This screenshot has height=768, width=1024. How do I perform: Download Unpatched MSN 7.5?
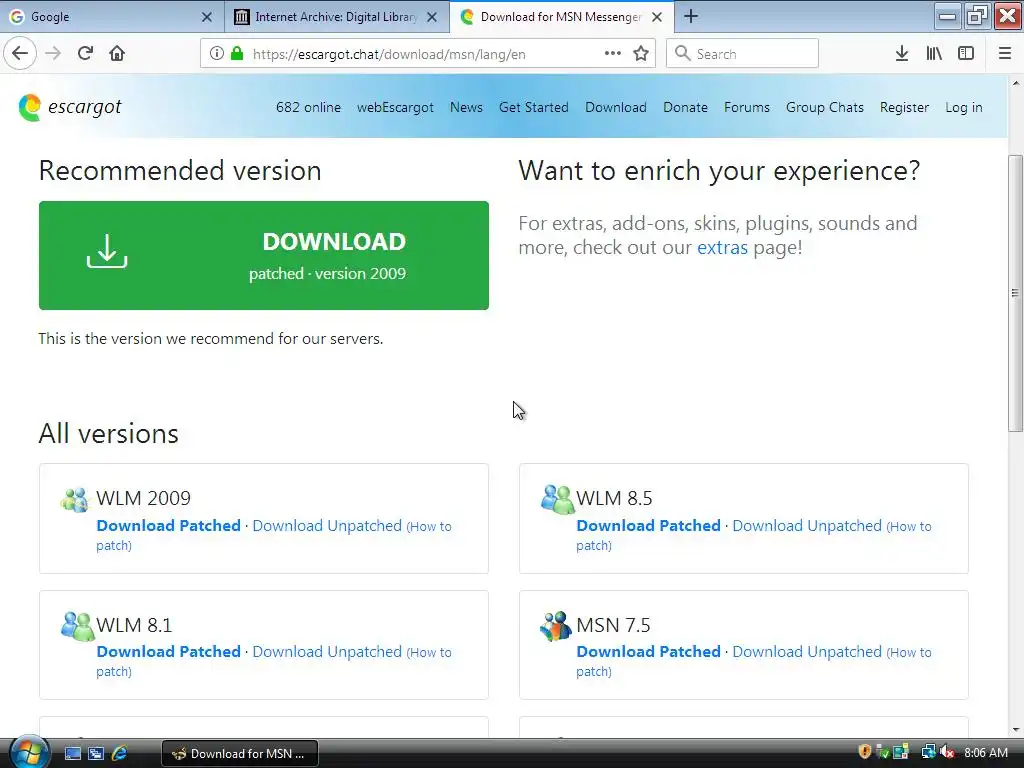807,652
